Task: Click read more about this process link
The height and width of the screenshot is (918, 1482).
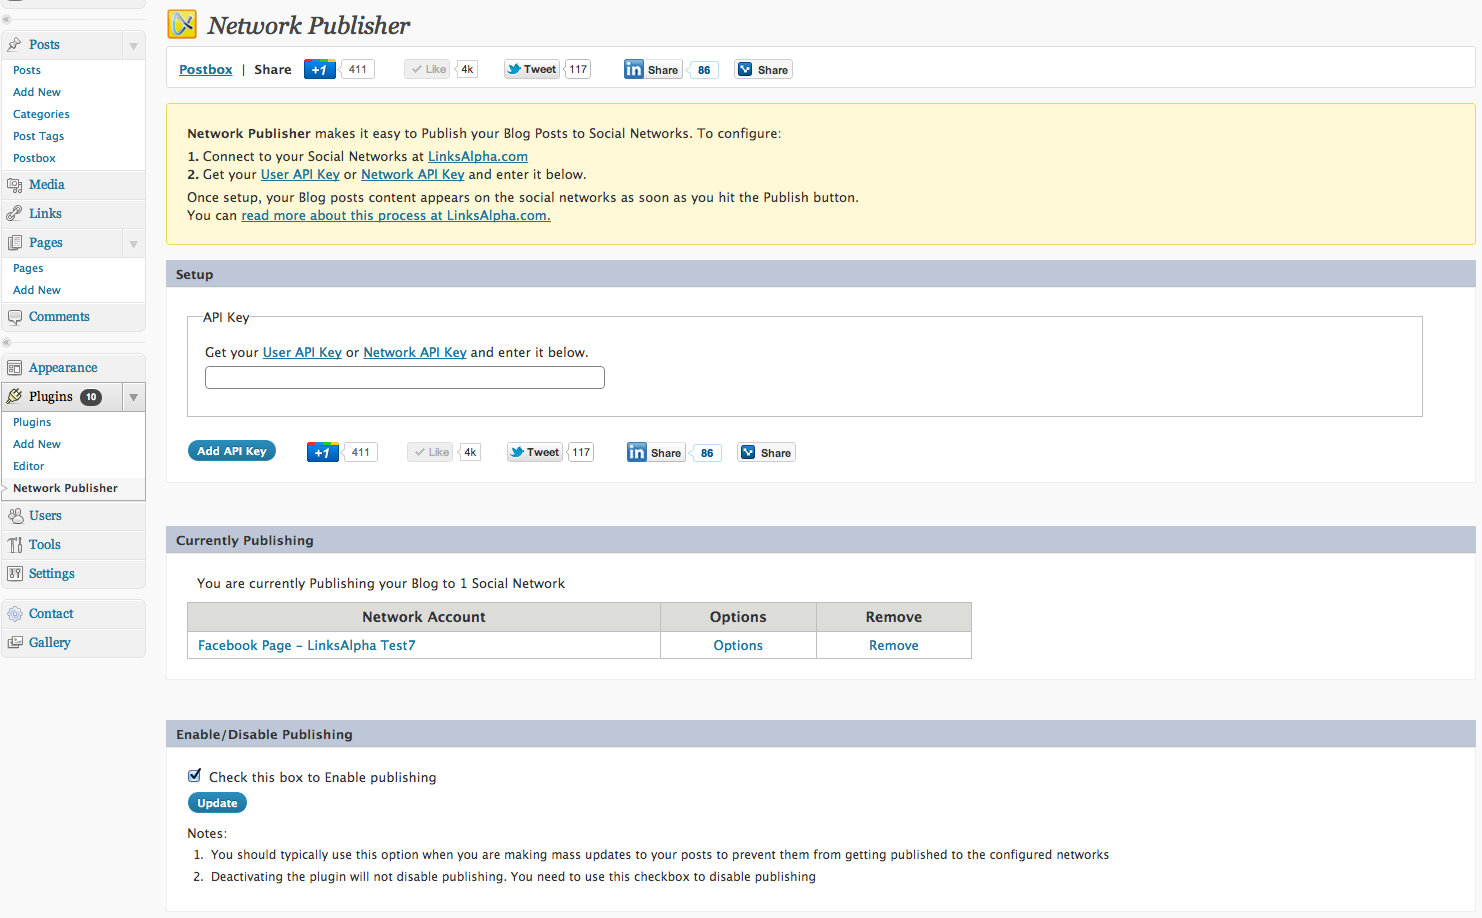Action: click(x=396, y=215)
